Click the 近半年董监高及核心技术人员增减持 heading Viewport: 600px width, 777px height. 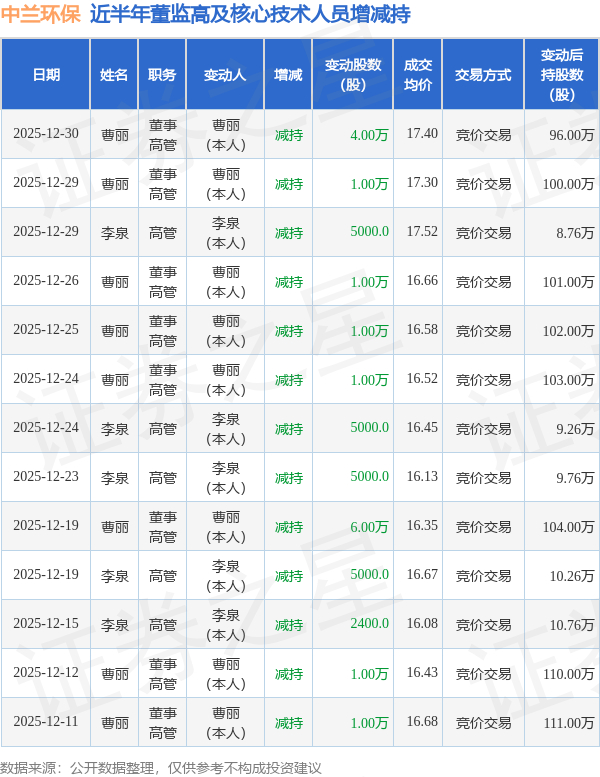(250, 14)
